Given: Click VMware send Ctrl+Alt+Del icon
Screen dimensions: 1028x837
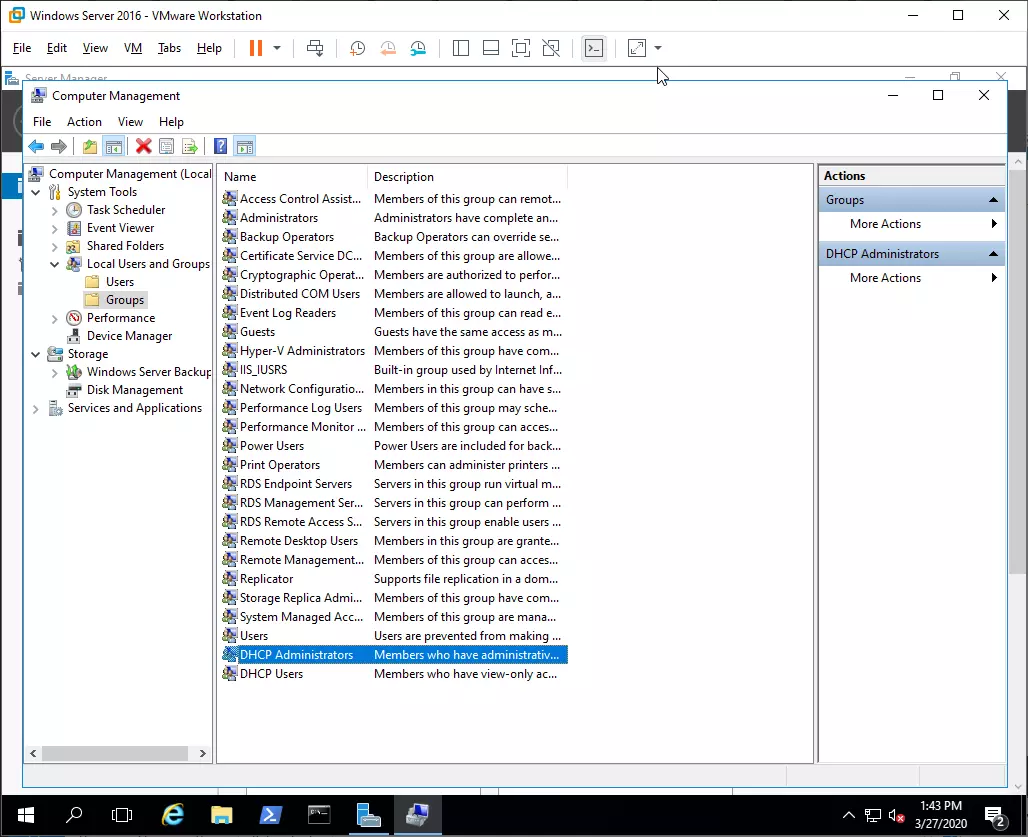Looking at the screenshot, I should pos(315,48).
